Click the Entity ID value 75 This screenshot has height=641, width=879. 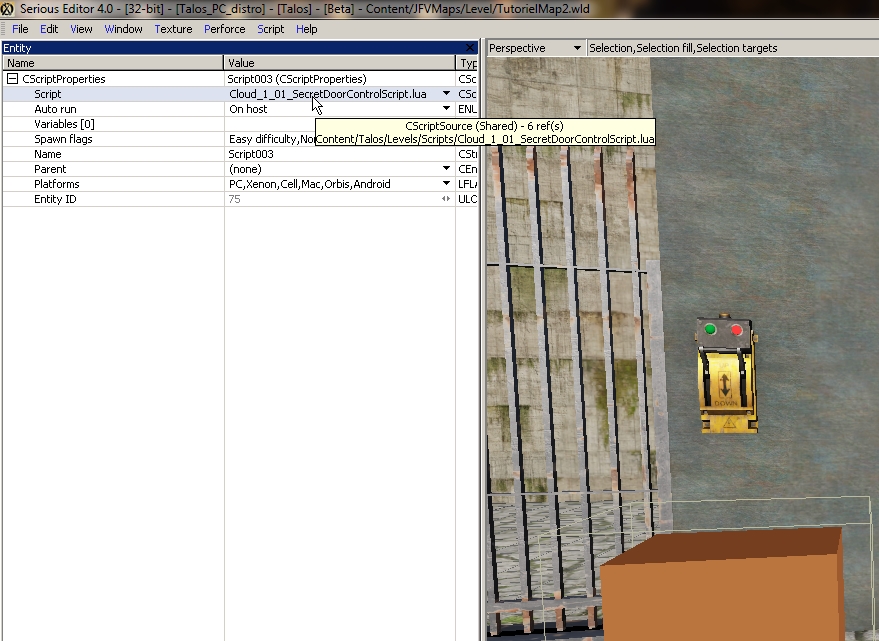point(234,199)
